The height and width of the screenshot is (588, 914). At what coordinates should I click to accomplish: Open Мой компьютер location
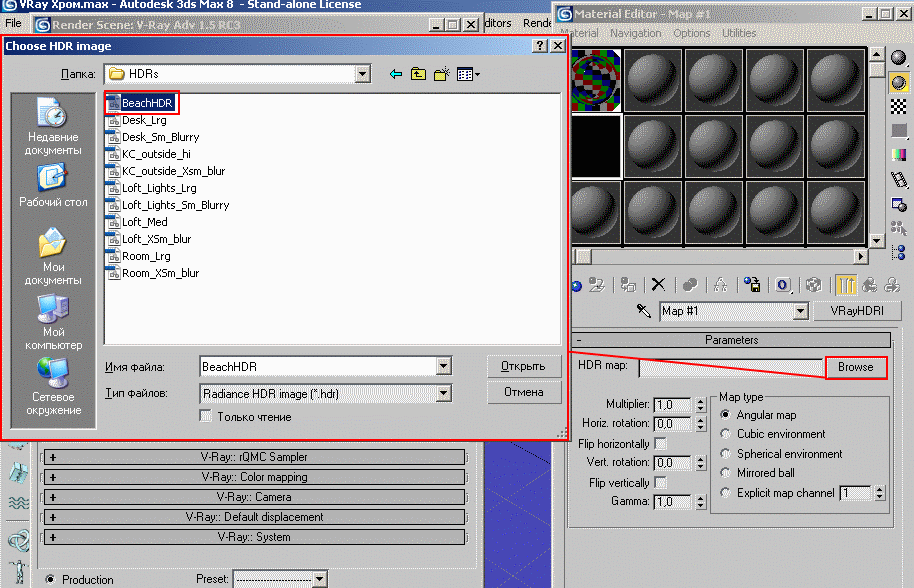coord(53,322)
